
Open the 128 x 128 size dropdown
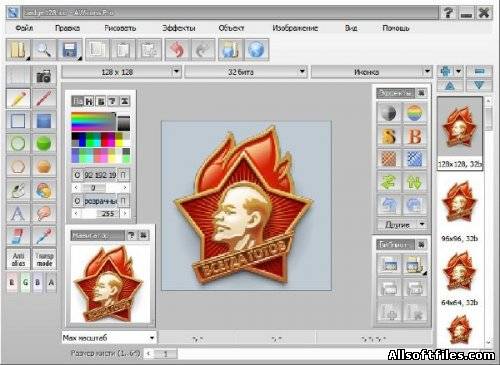tap(122, 72)
